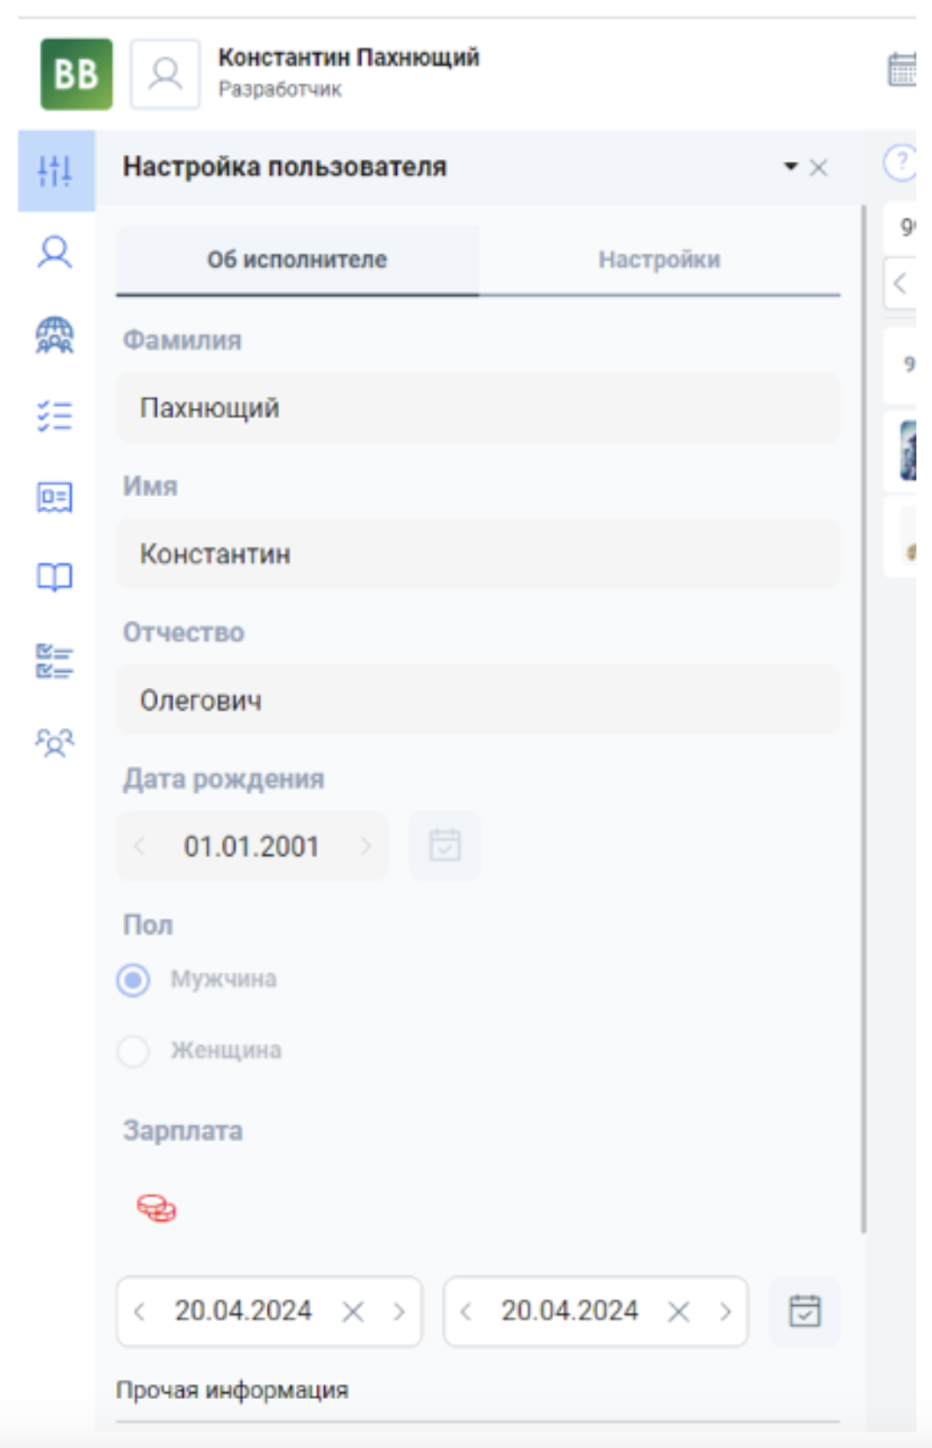Image resolution: width=932 pixels, height=1448 pixels.
Task: Step birth date forward one day
Action: tap(366, 846)
